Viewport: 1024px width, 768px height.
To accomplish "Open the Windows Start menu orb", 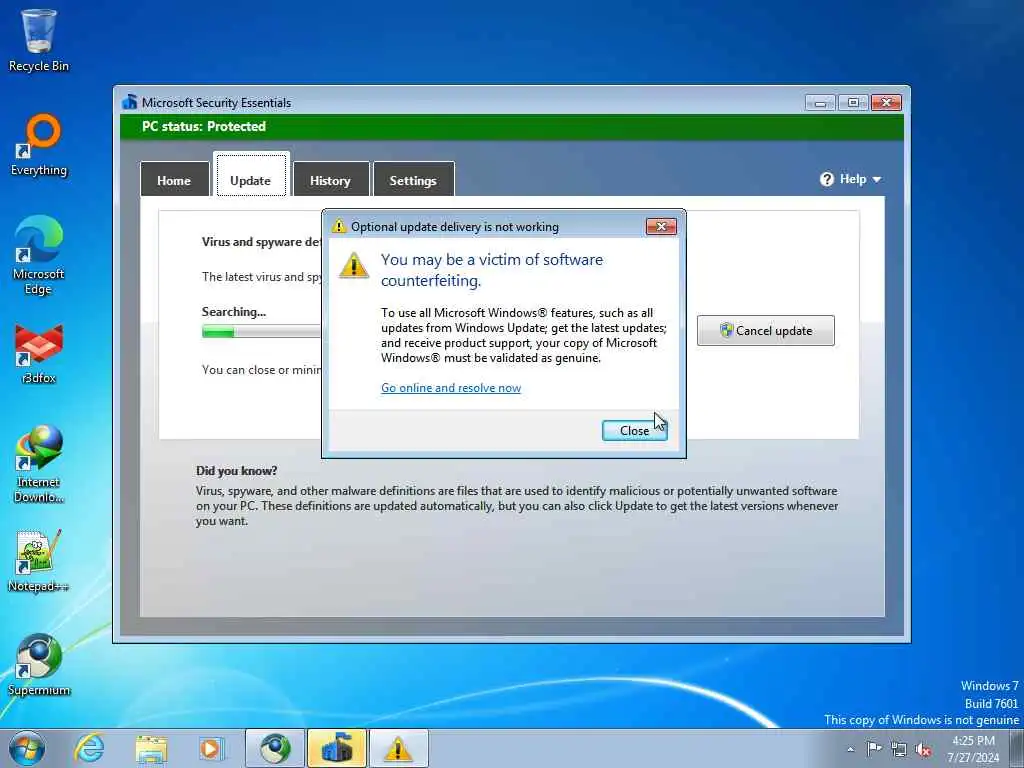I will click(27, 748).
